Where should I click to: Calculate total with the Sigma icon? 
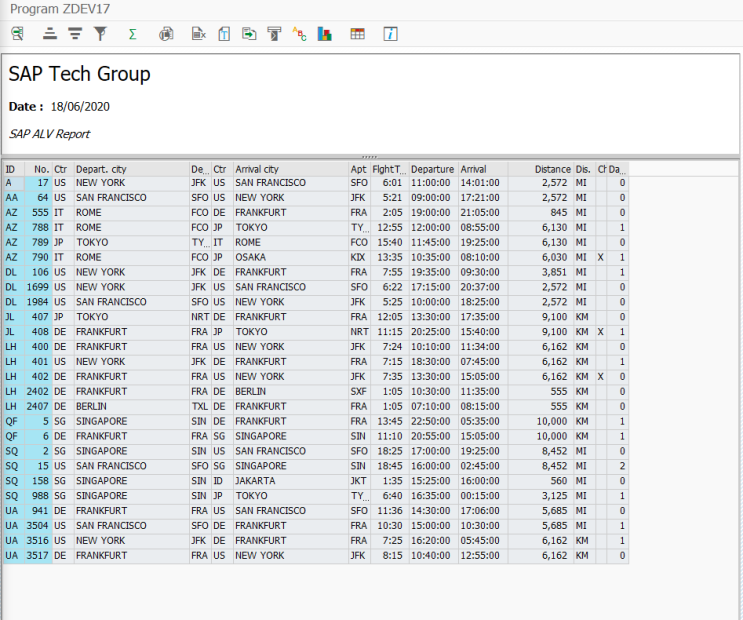point(133,34)
